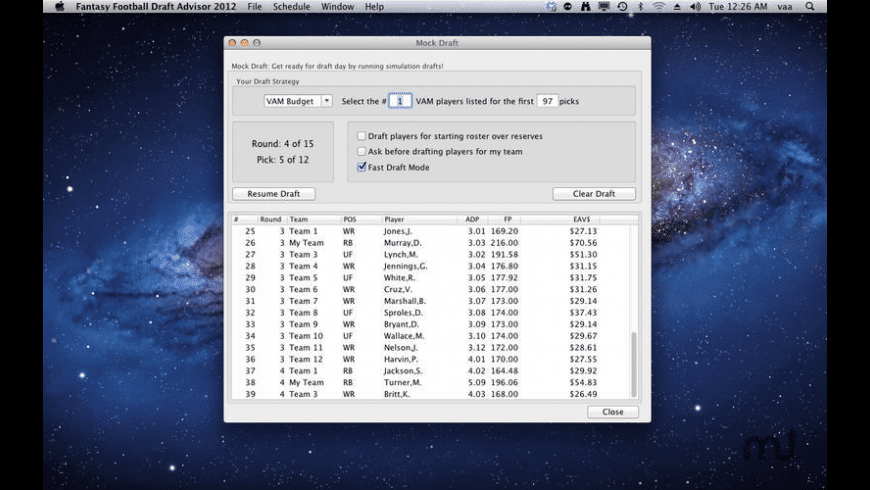
Task: Open the Schedule menu
Action: (291, 6)
